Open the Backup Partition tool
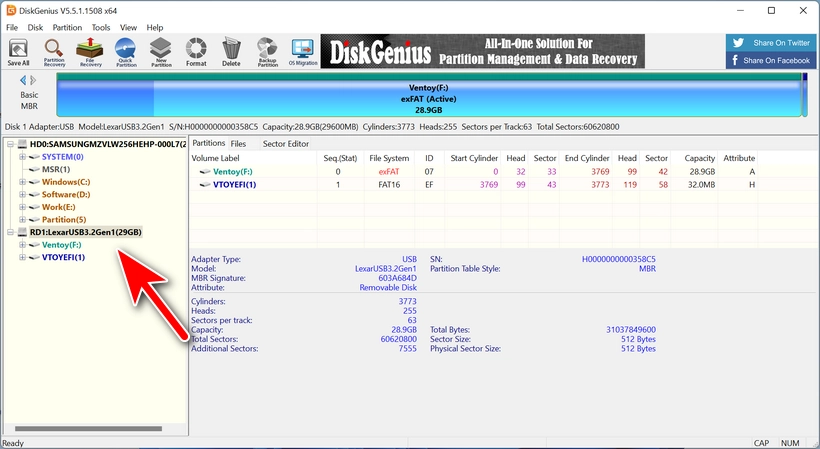 click(x=267, y=52)
